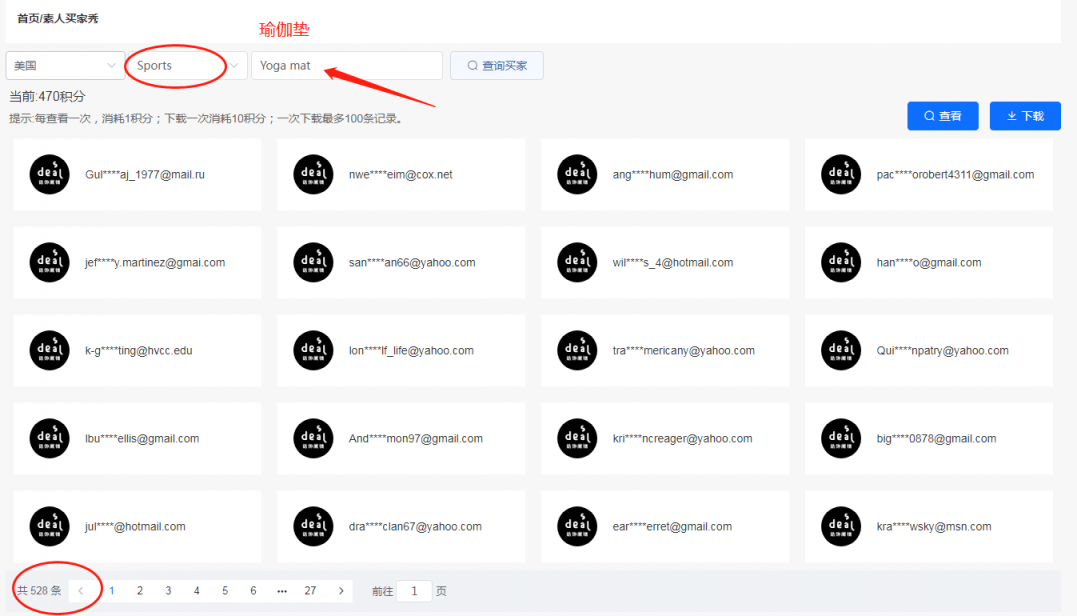
Task: Go to pagination page 5
Action: click(225, 591)
